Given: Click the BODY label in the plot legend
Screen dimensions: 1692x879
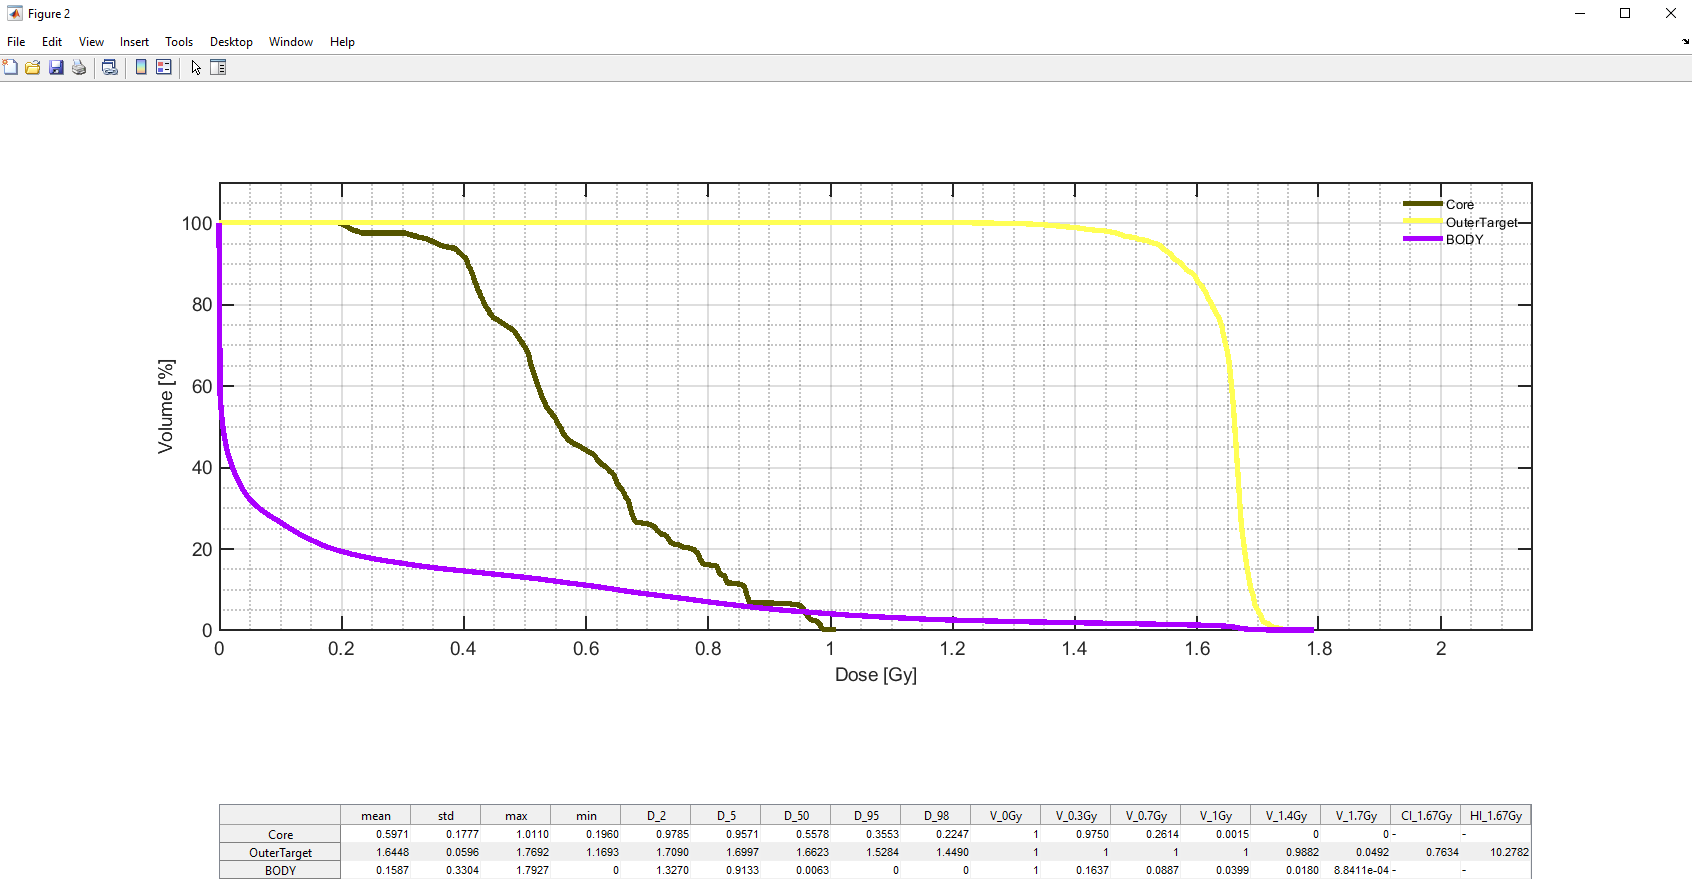Looking at the screenshot, I should coord(1464,239).
